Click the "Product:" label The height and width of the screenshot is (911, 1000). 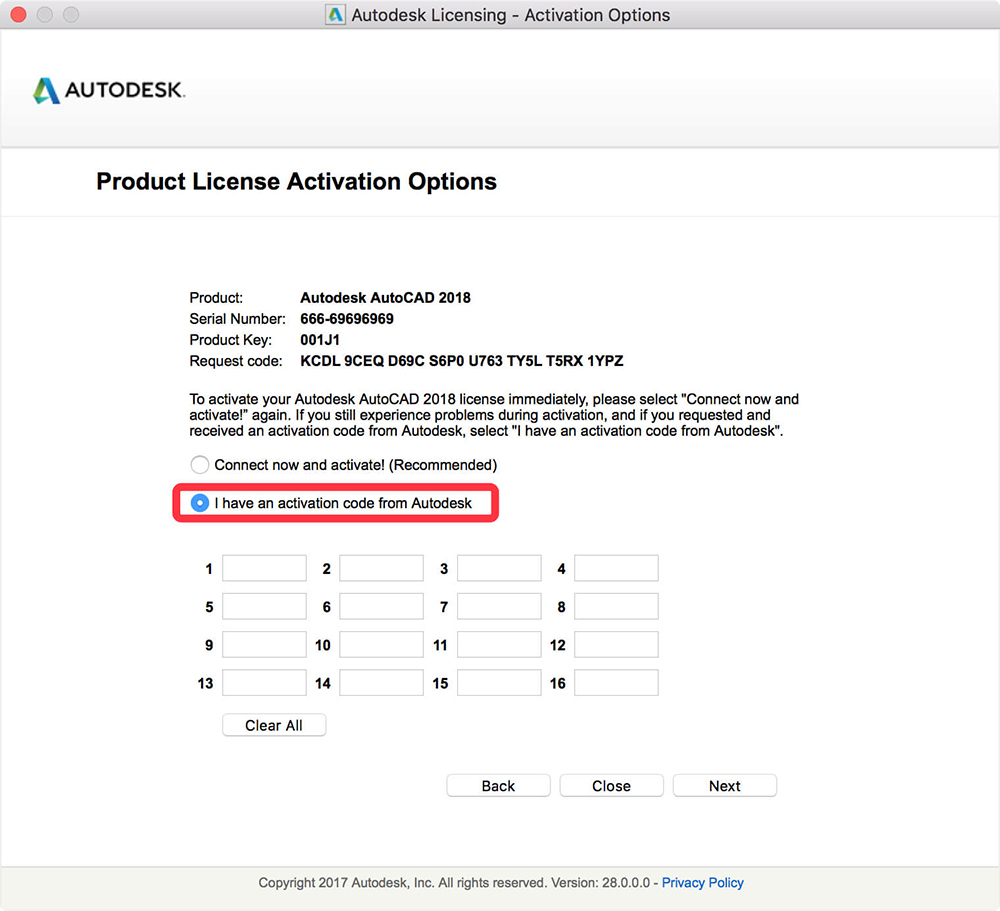coord(216,298)
